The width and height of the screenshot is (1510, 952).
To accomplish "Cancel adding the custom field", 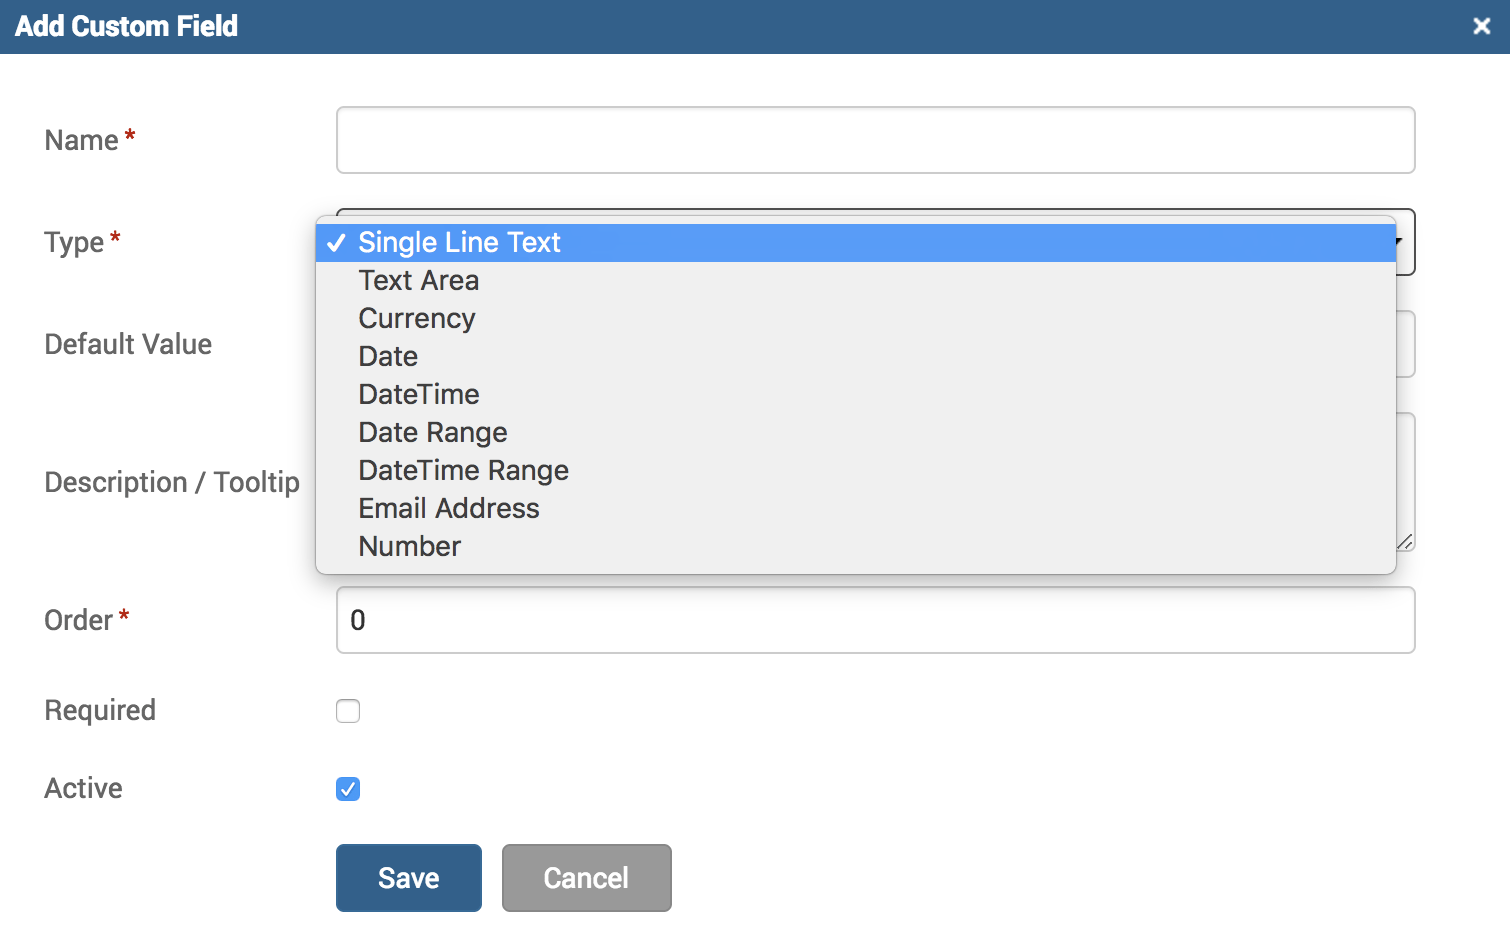I will 586,878.
